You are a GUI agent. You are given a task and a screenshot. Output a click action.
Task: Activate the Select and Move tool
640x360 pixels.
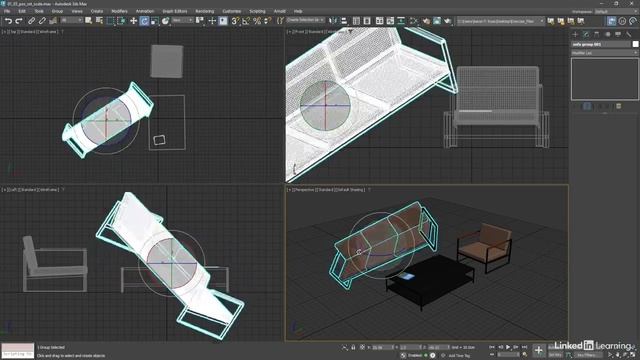point(133,21)
